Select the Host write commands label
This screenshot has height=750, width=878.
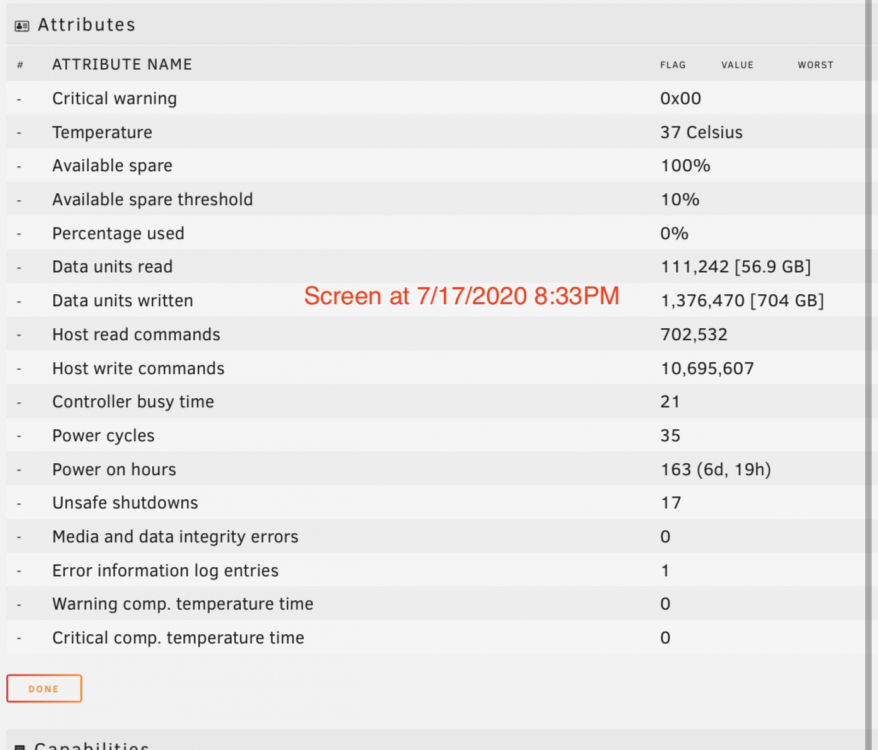click(x=138, y=368)
